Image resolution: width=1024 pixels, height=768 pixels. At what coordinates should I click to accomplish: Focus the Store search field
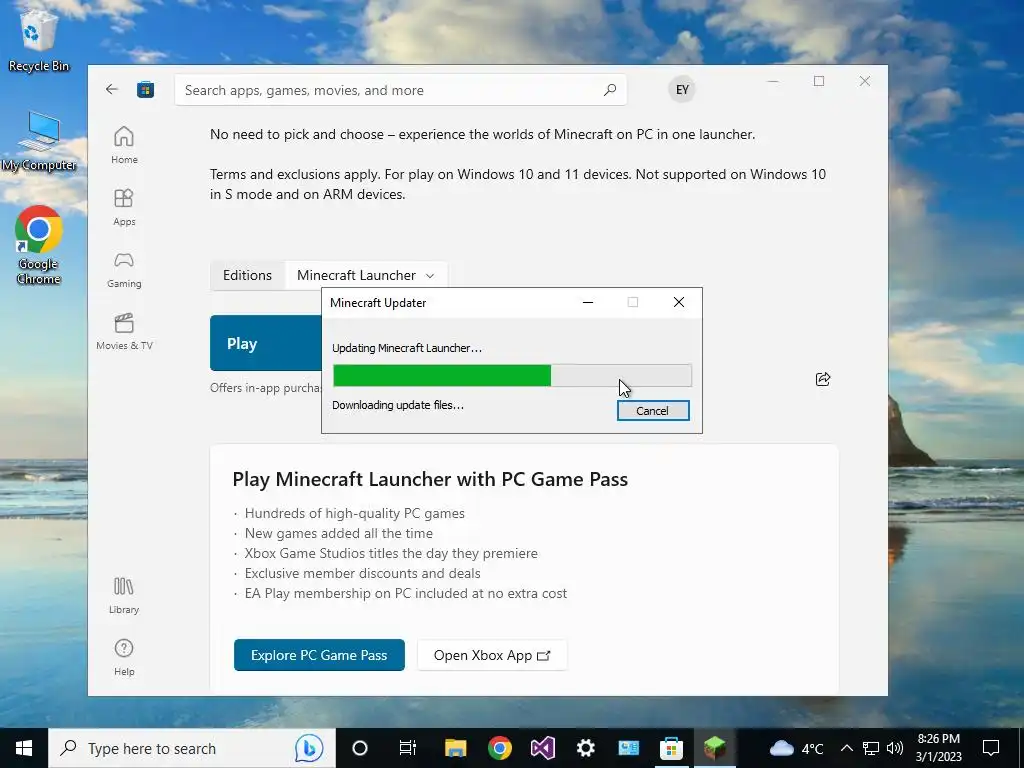coord(400,89)
